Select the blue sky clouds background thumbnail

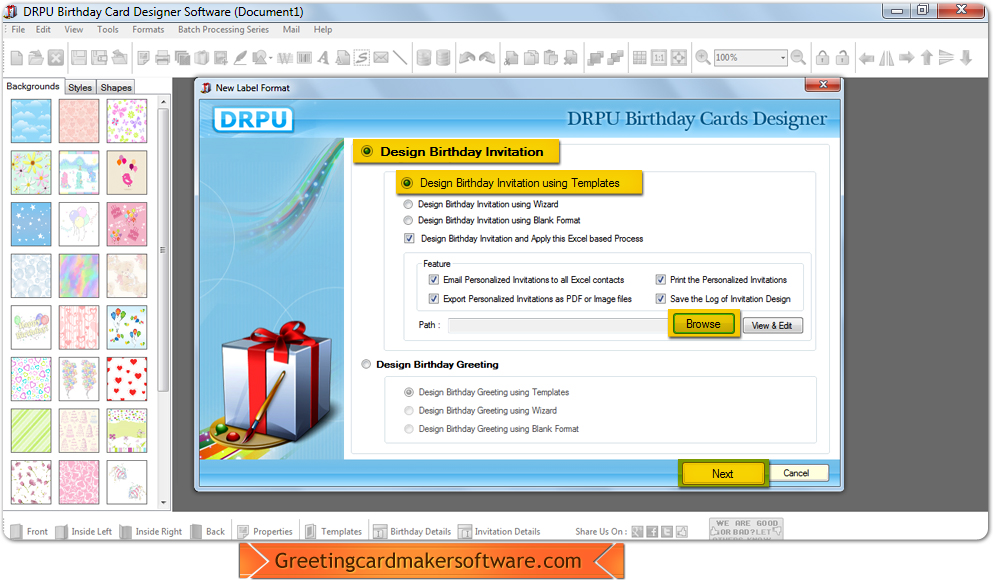coord(31,121)
